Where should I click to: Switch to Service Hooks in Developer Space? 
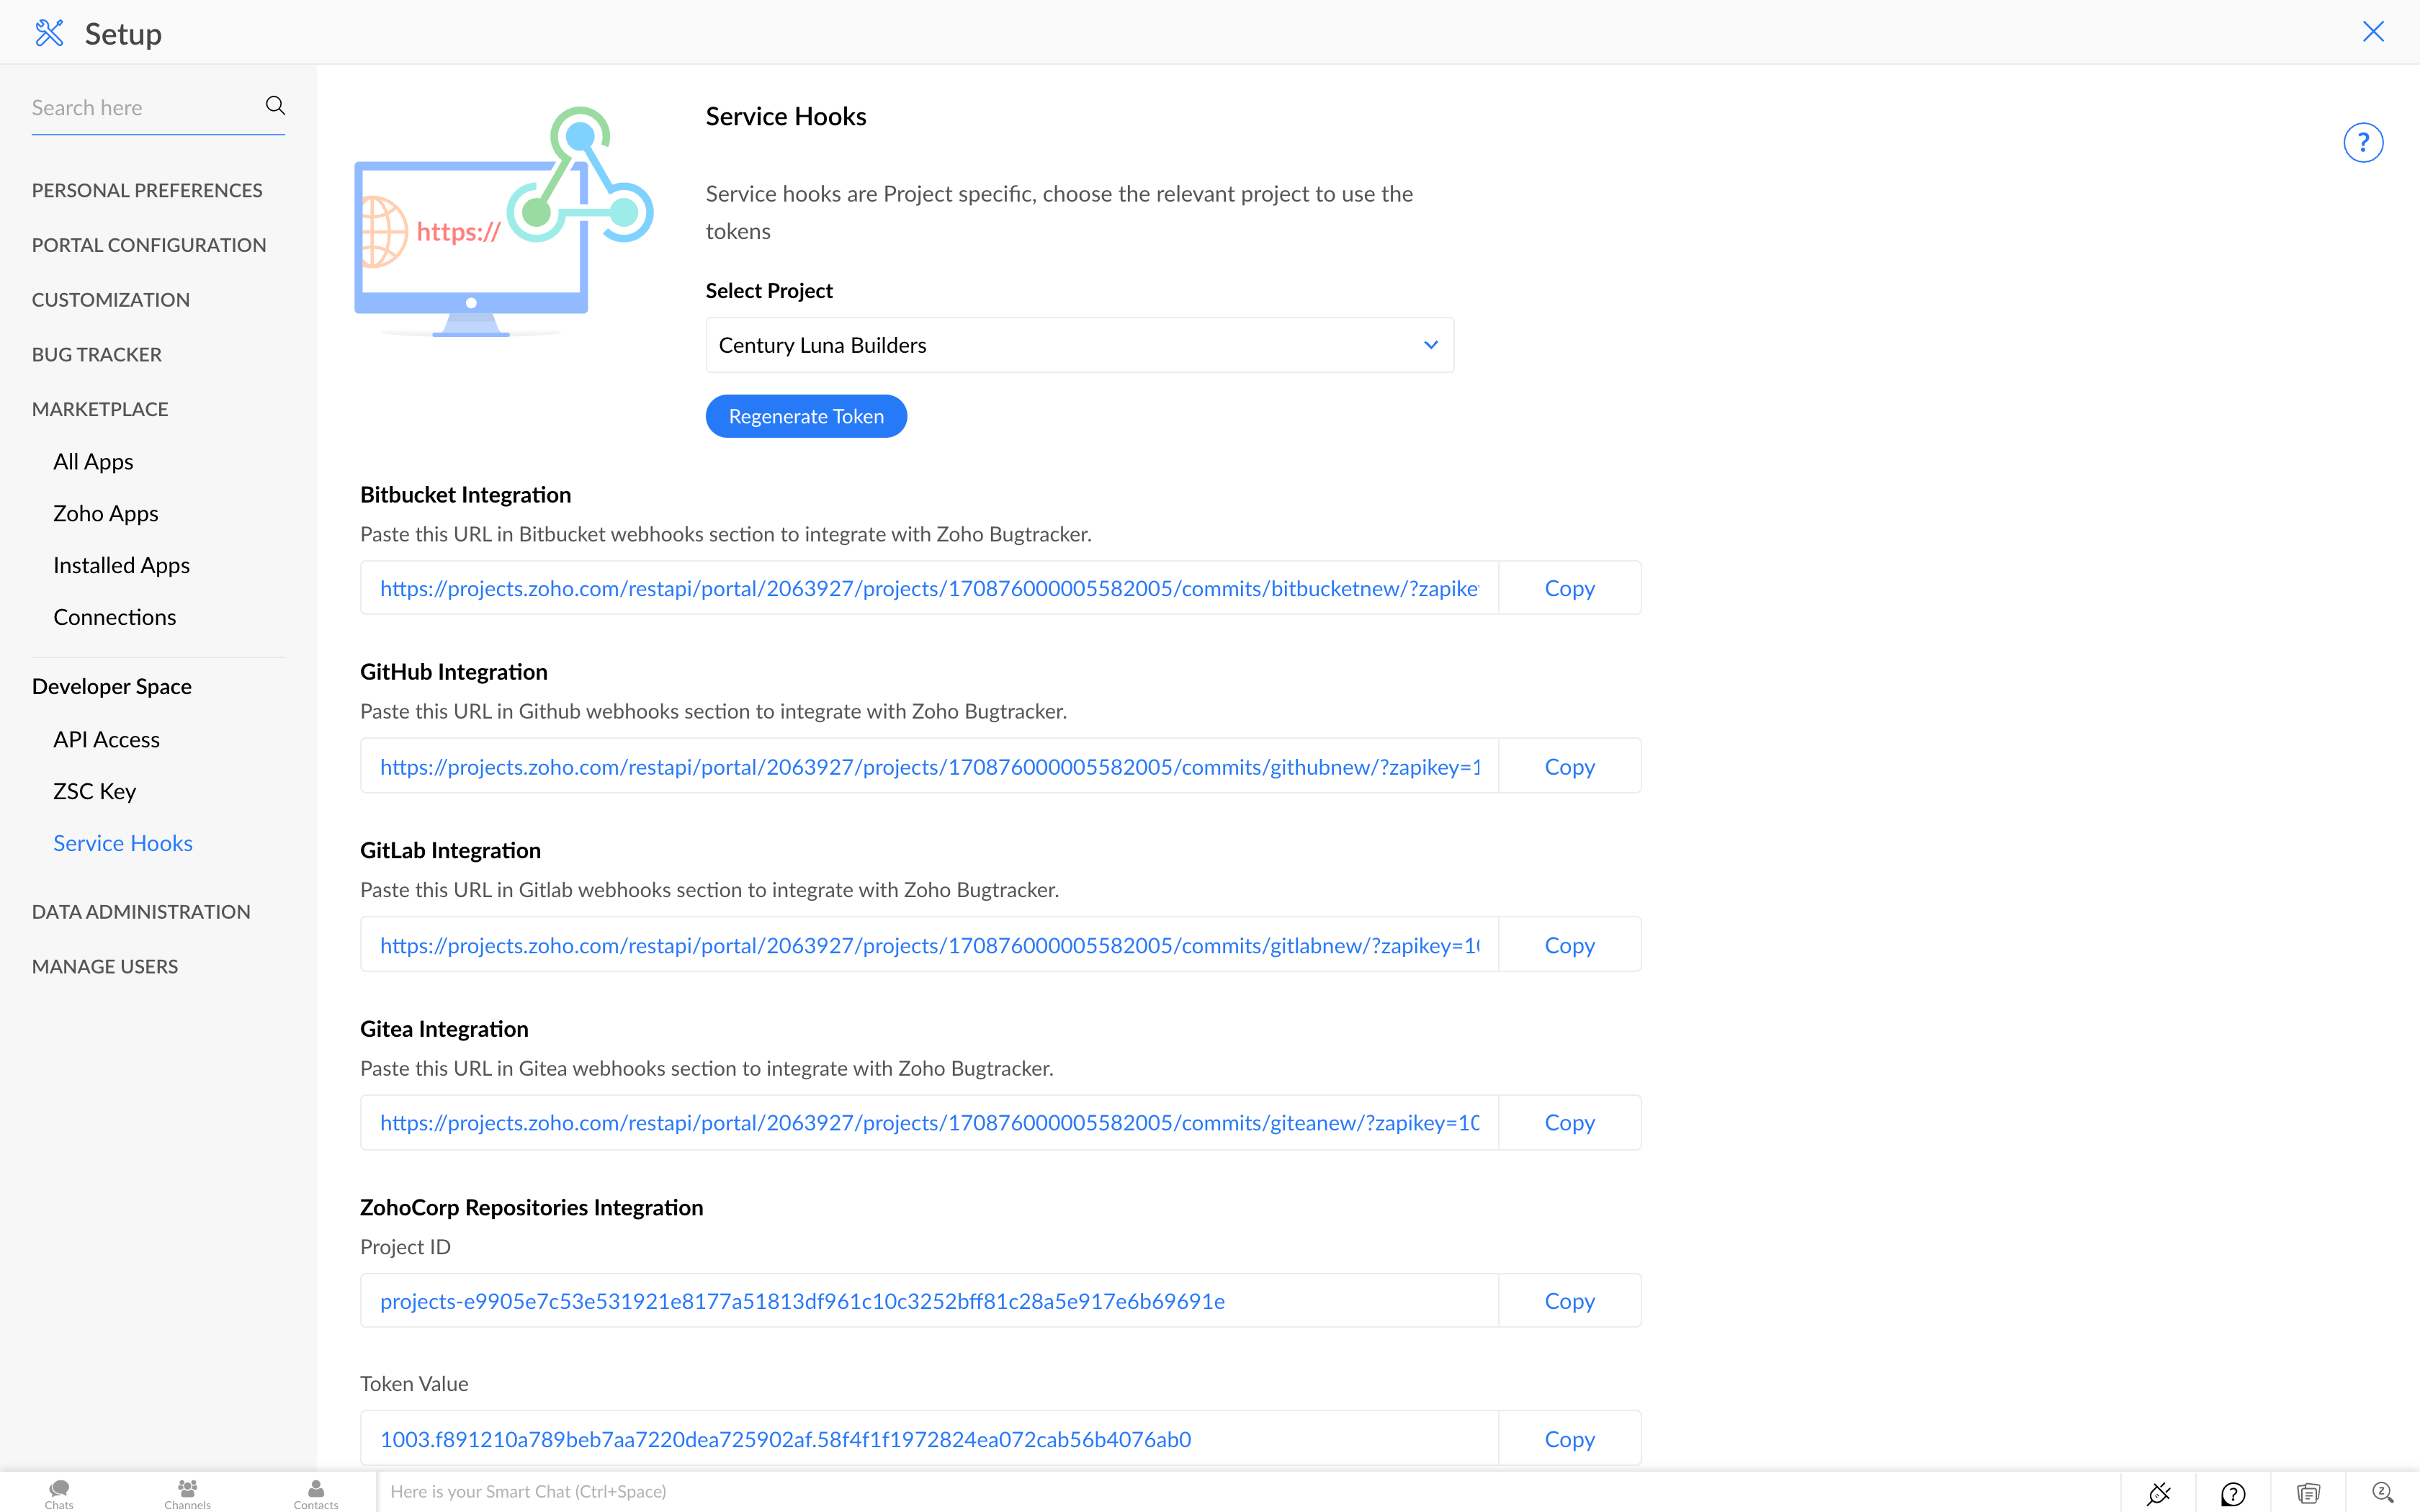pos(122,842)
